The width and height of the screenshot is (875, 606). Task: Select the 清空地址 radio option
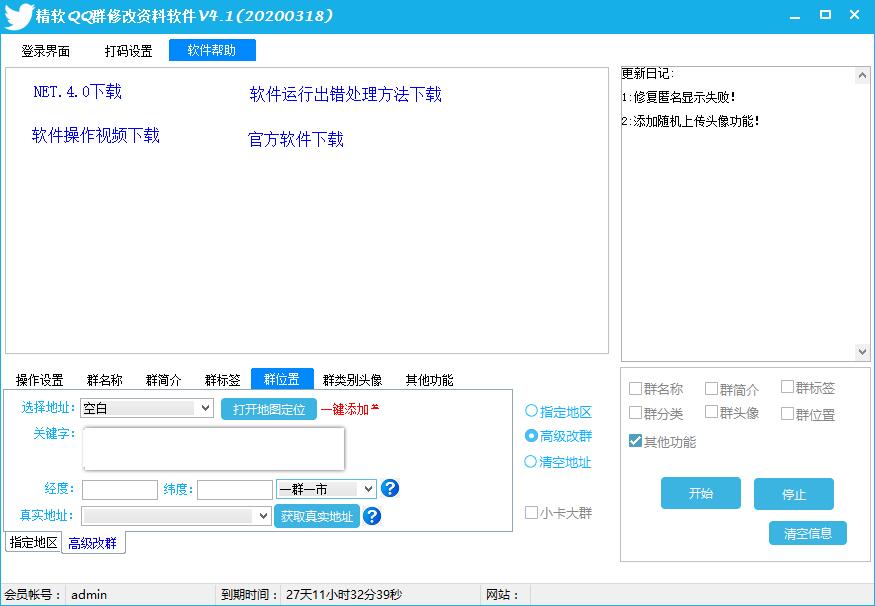[558, 462]
